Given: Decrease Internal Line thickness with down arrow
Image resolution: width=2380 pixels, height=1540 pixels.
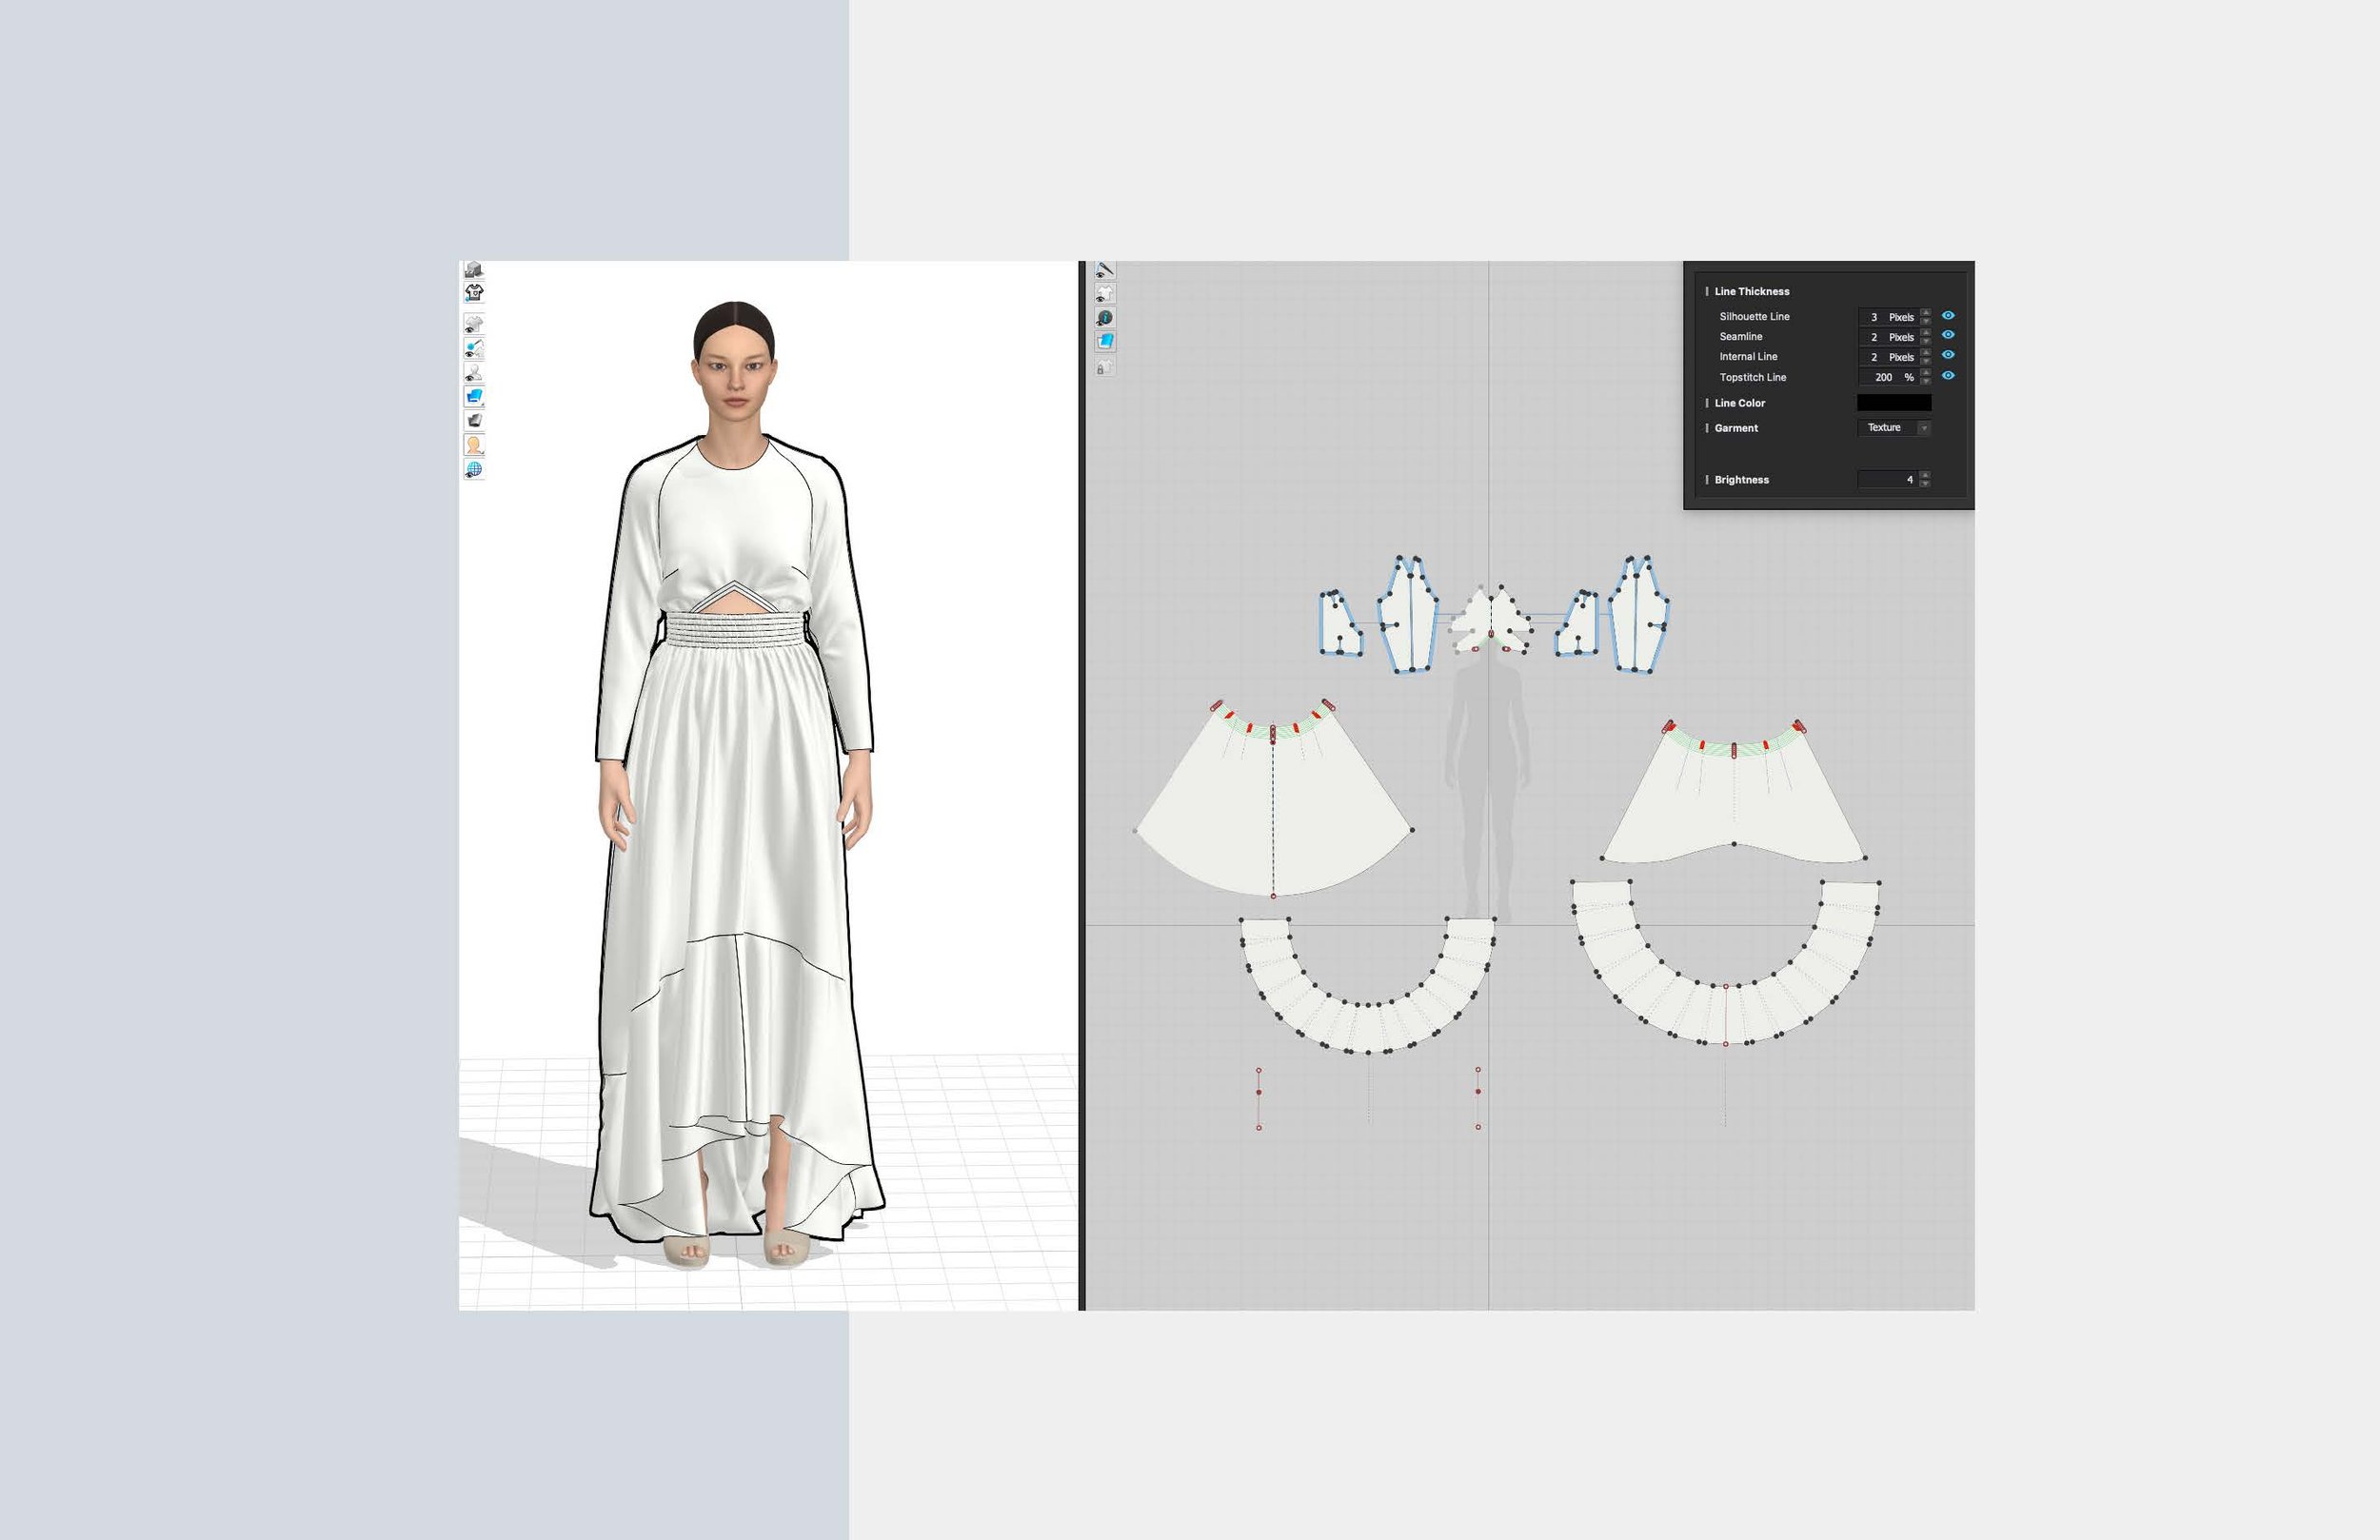Looking at the screenshot, I should (x=1926, y=361).
